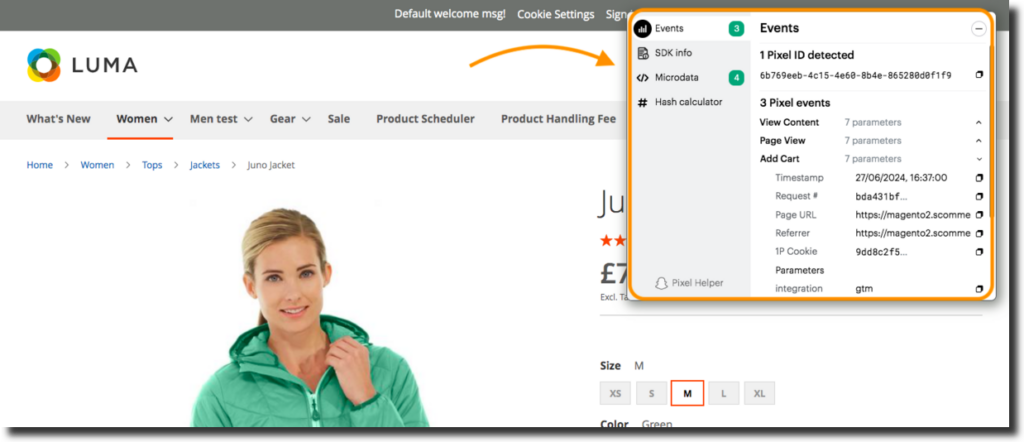Copy the Timestamp value
The width and height of the screenshot is (1024, 442).
(x=979, y=178)
